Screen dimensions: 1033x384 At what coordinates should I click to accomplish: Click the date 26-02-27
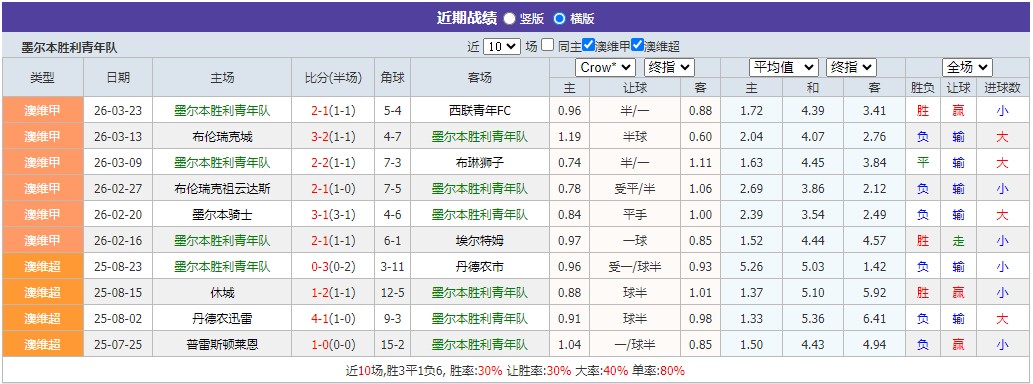pos(118,189)
